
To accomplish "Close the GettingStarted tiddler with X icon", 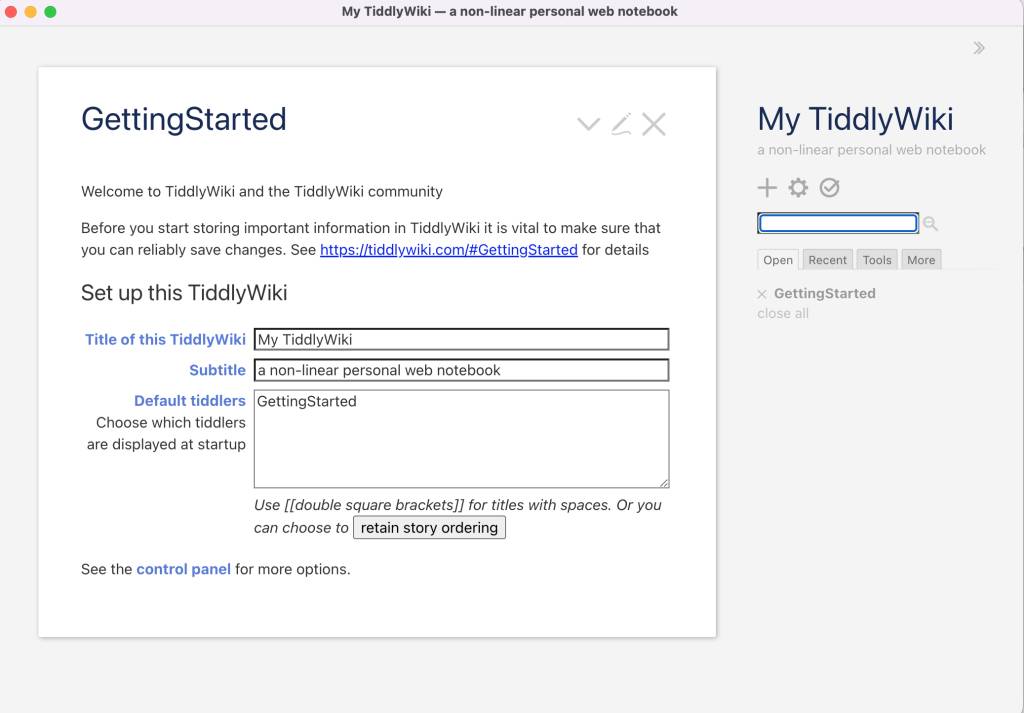I will click(x=654, y=123).
